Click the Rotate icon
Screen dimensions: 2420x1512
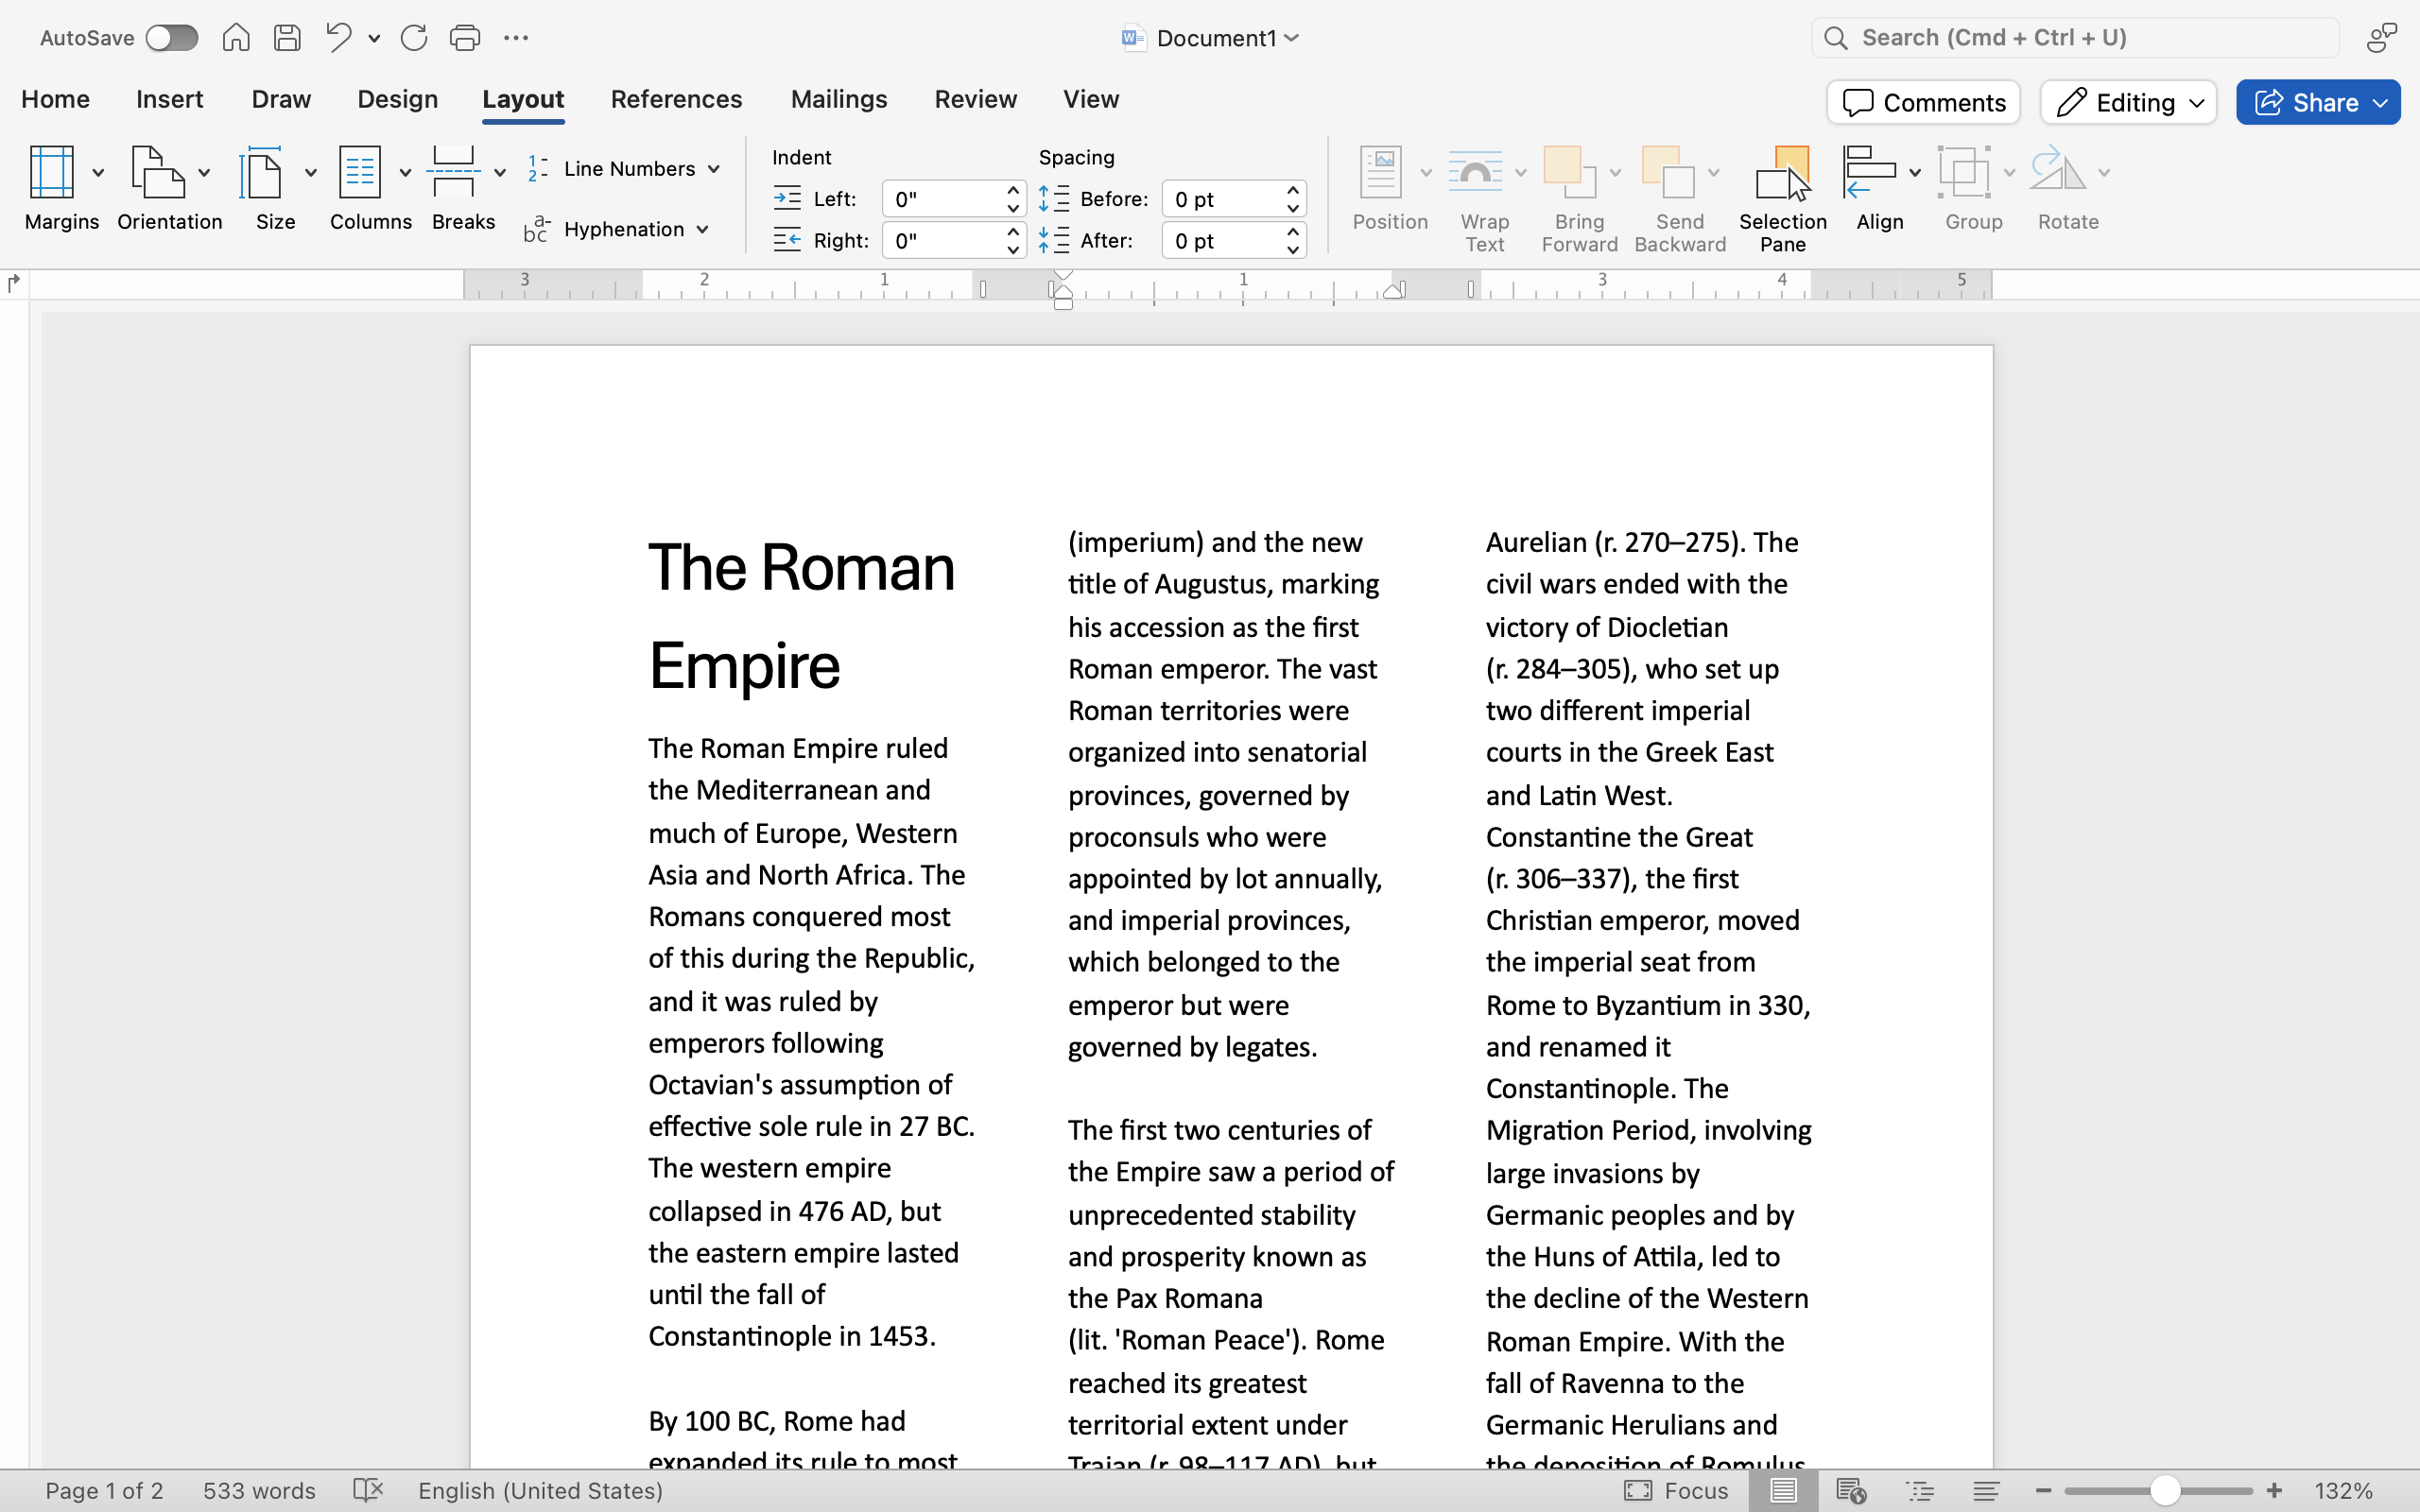tap(2058, 170)
